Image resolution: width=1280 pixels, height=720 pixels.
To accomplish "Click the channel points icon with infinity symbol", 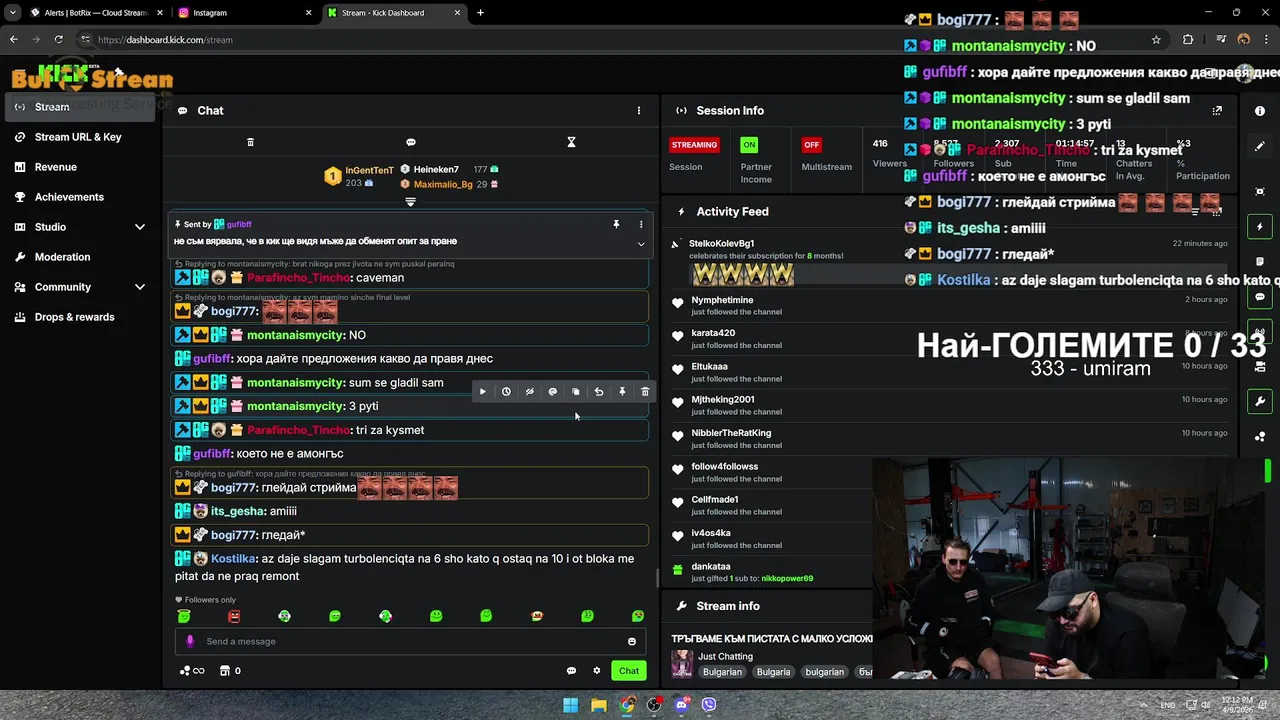I will tap(191, 671).
